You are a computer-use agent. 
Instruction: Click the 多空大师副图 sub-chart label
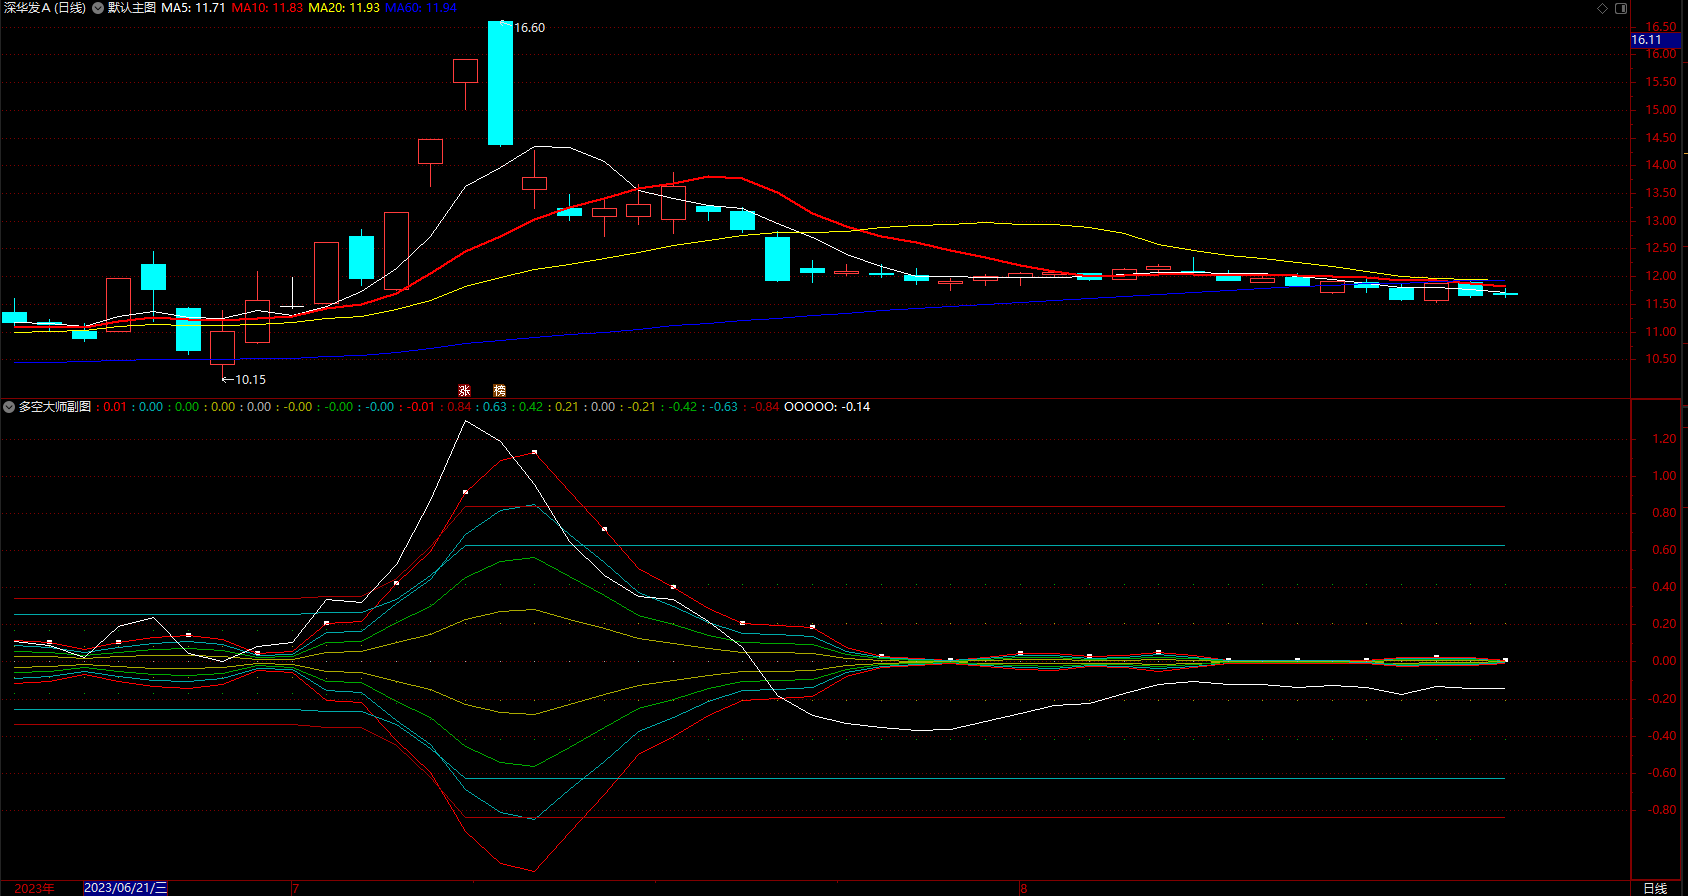coord(55,407)
